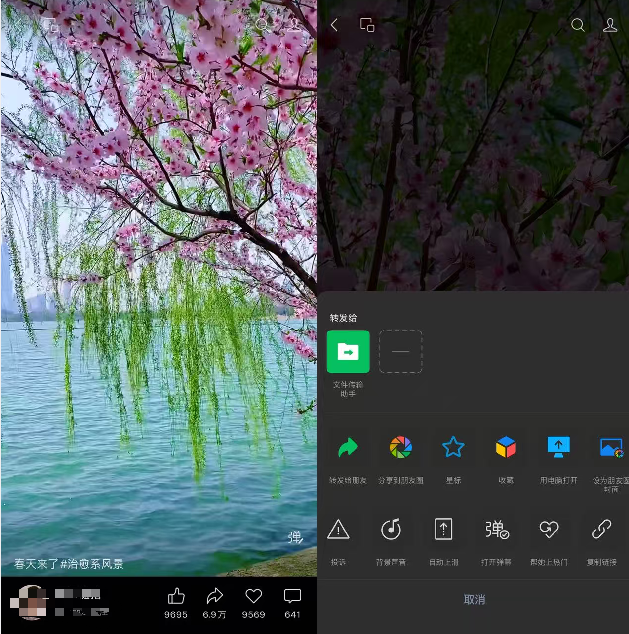The image size is (629, 634).
Task: Tap the music note background sound icon
Action: point(390,530)
